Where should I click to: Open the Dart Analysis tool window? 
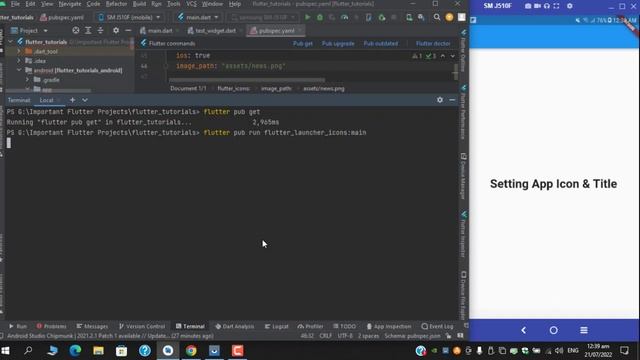pos(235,326)
